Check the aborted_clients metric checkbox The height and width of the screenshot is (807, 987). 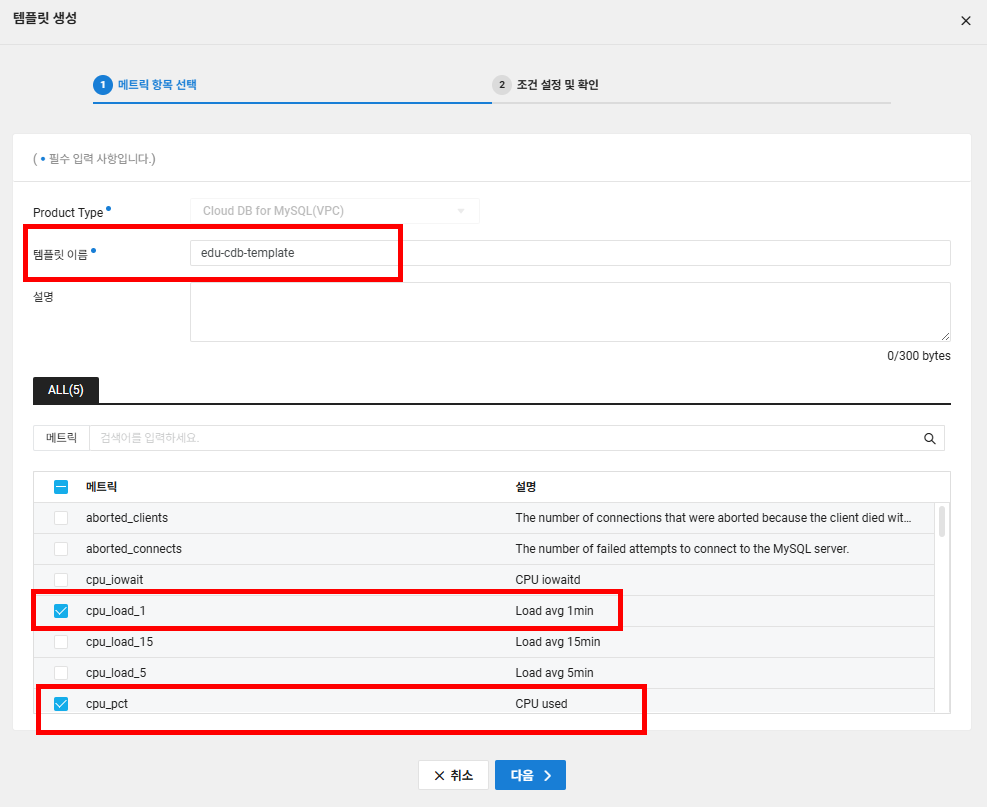pos(61,518)
